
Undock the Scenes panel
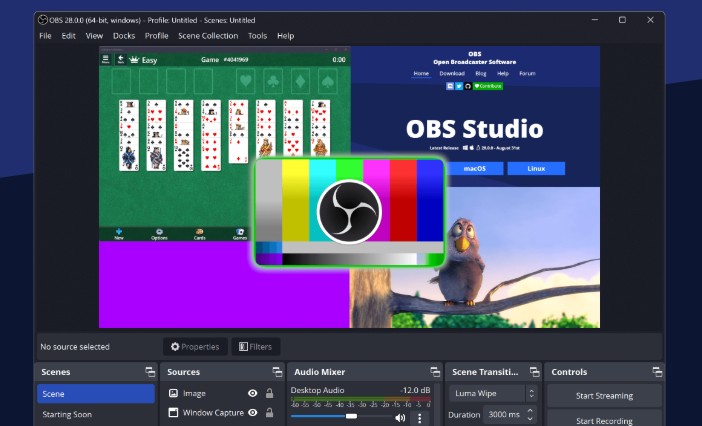(x=150, y=372)
